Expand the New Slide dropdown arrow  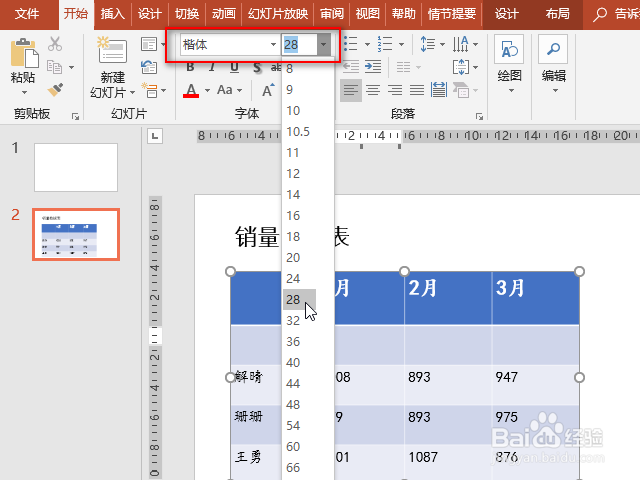pos(132,93)
